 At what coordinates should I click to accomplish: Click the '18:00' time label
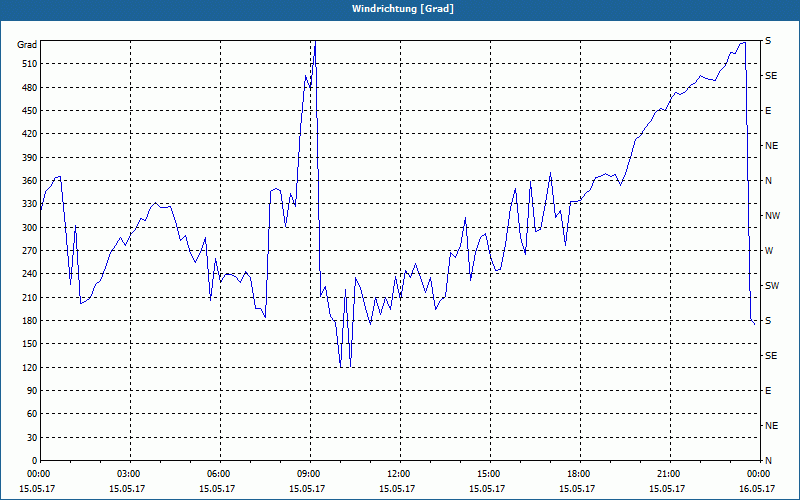coord(578,474)
